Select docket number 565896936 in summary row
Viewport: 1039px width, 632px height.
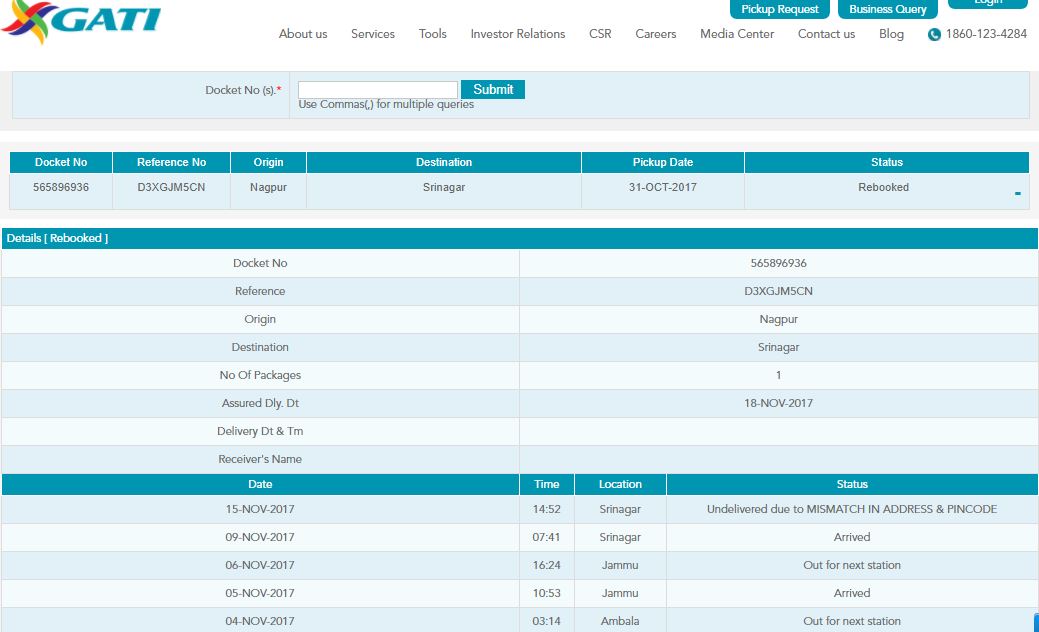[x=61, y=187]
